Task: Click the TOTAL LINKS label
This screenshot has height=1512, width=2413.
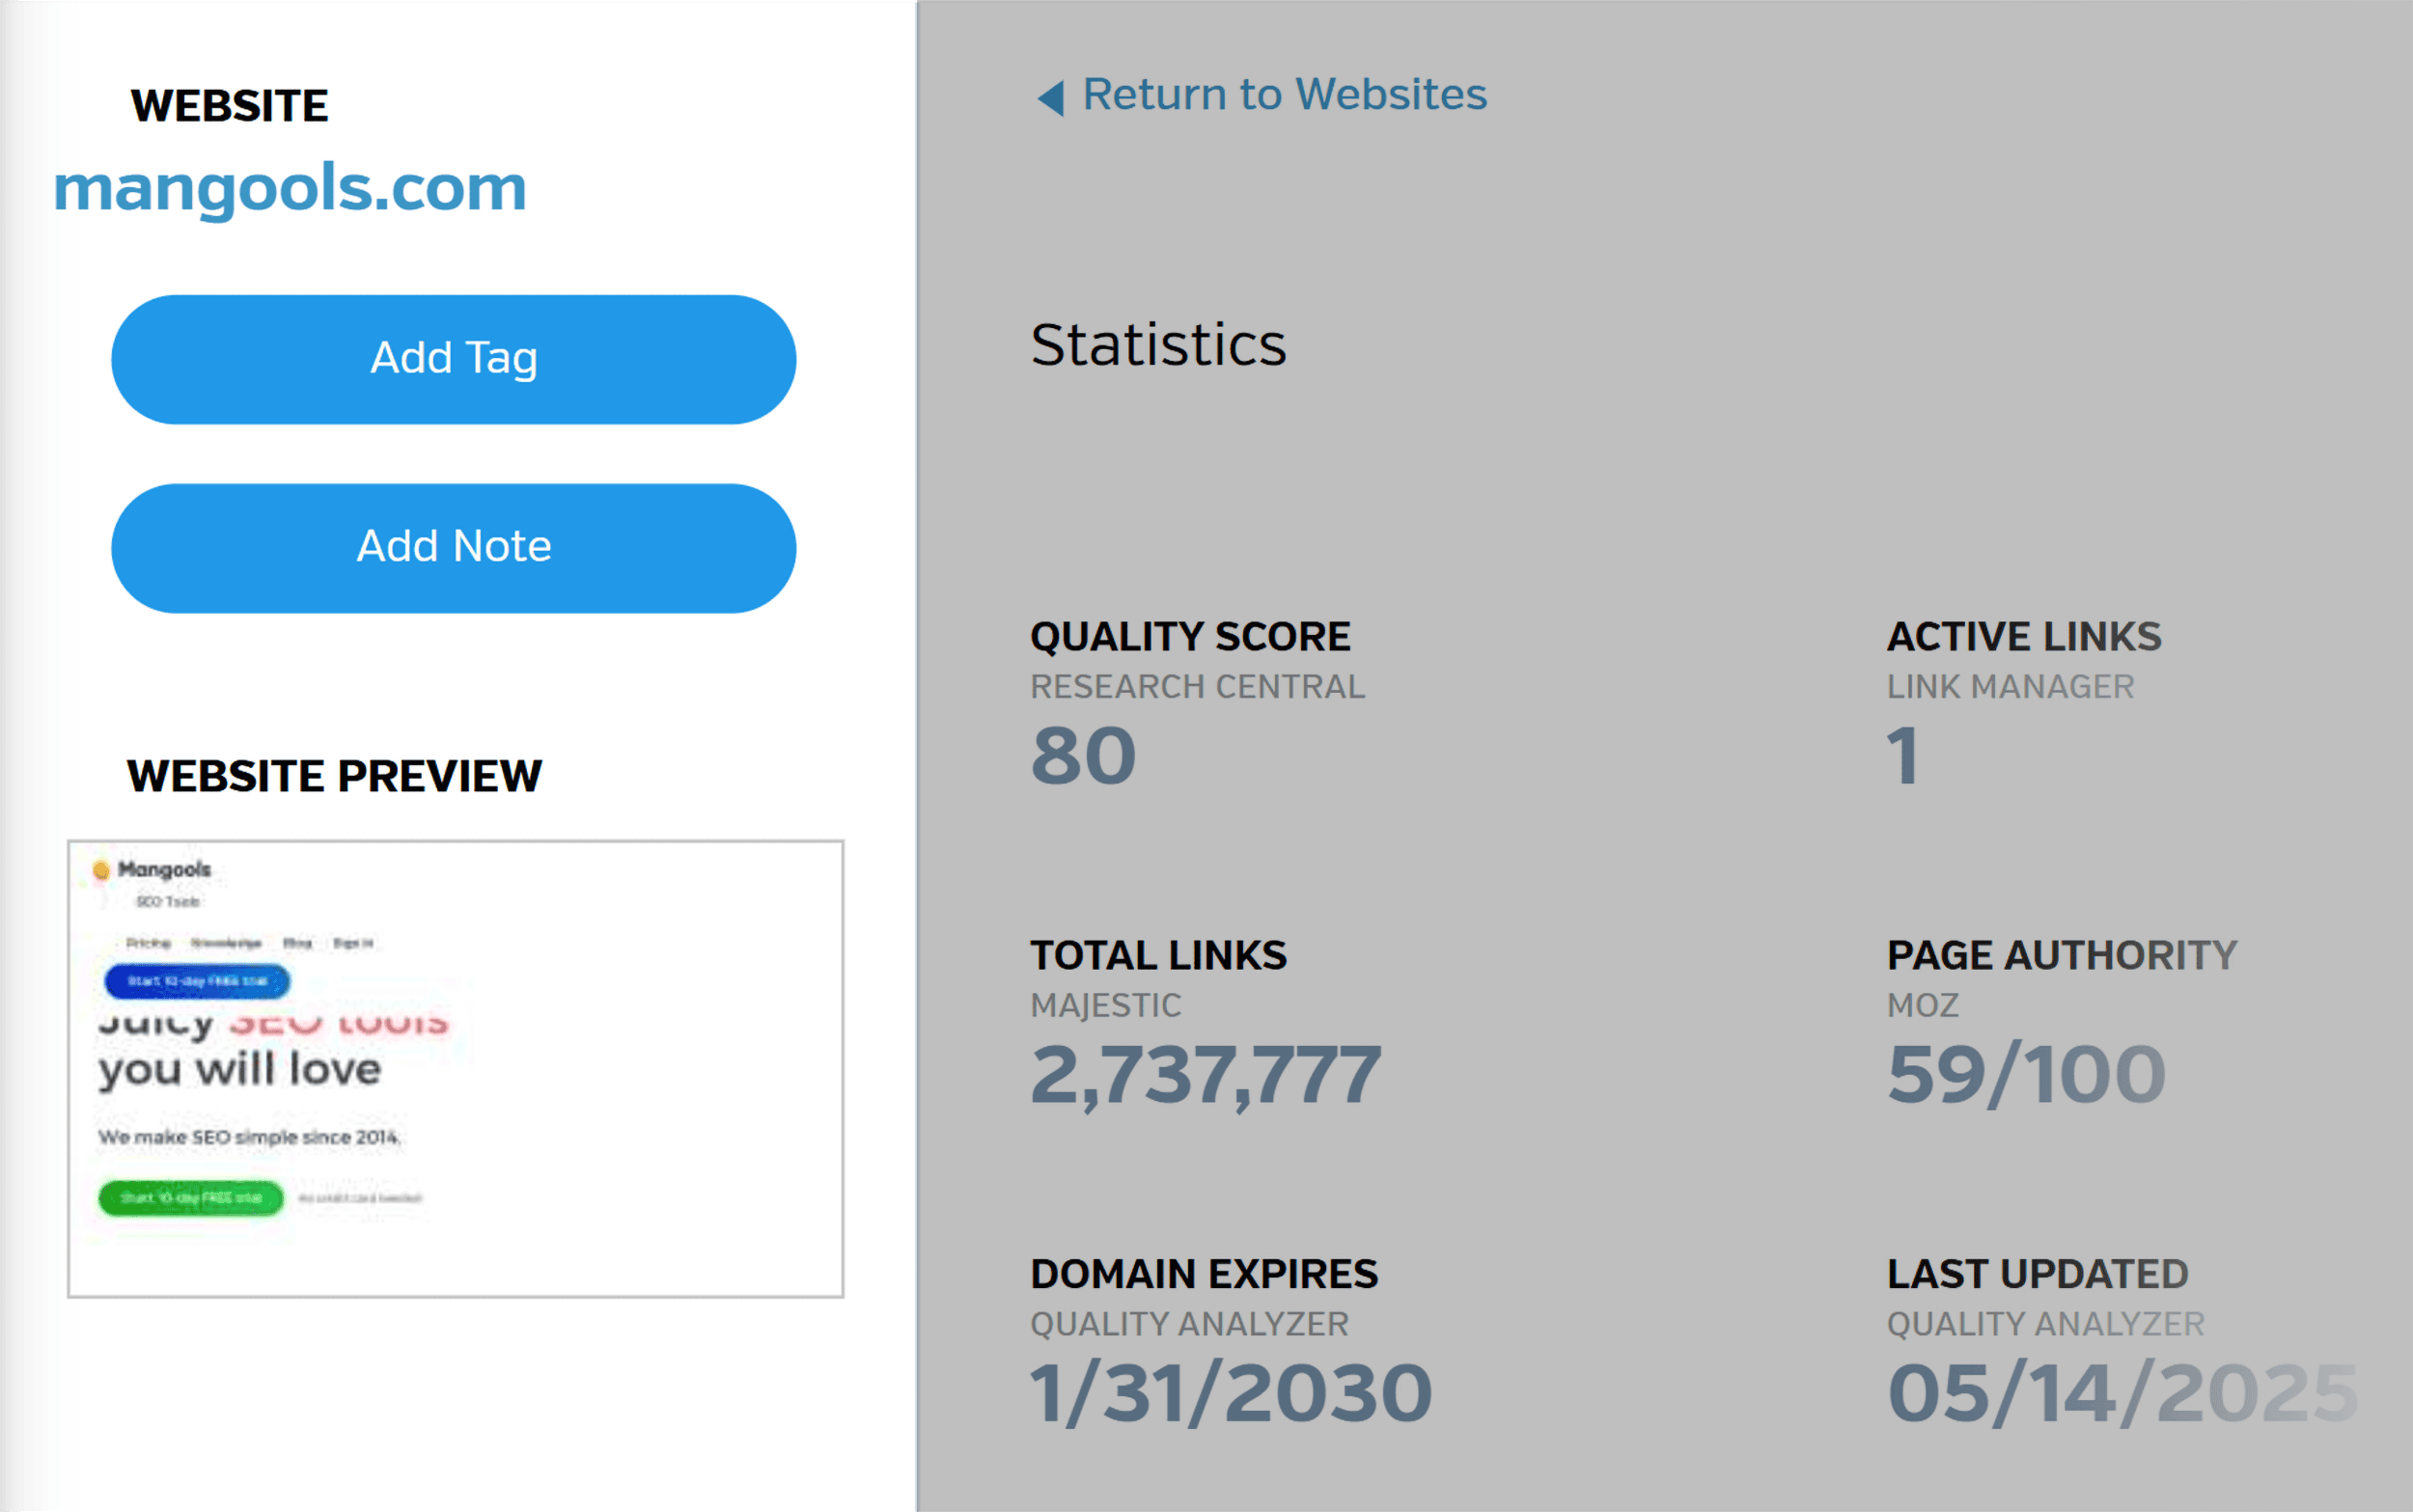Action: click(x=1158, y=956)
